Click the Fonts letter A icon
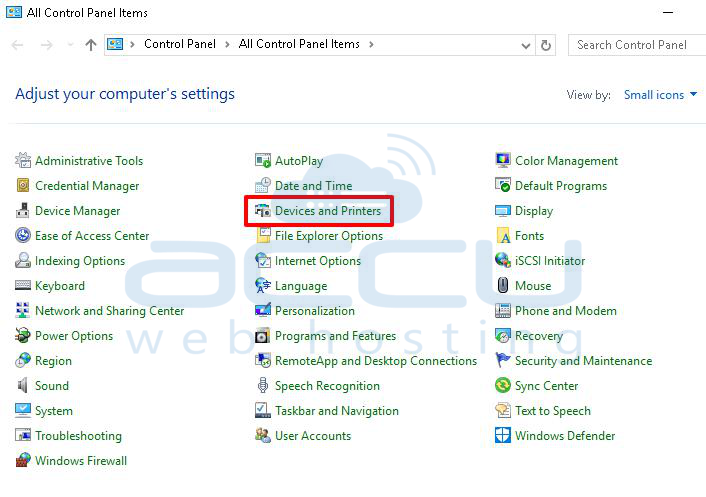 pos(502,235)
